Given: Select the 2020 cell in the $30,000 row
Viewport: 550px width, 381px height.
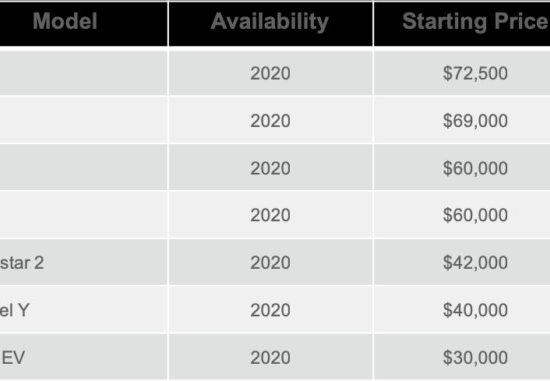Looking at the screenshot, I should coord(270,357).
